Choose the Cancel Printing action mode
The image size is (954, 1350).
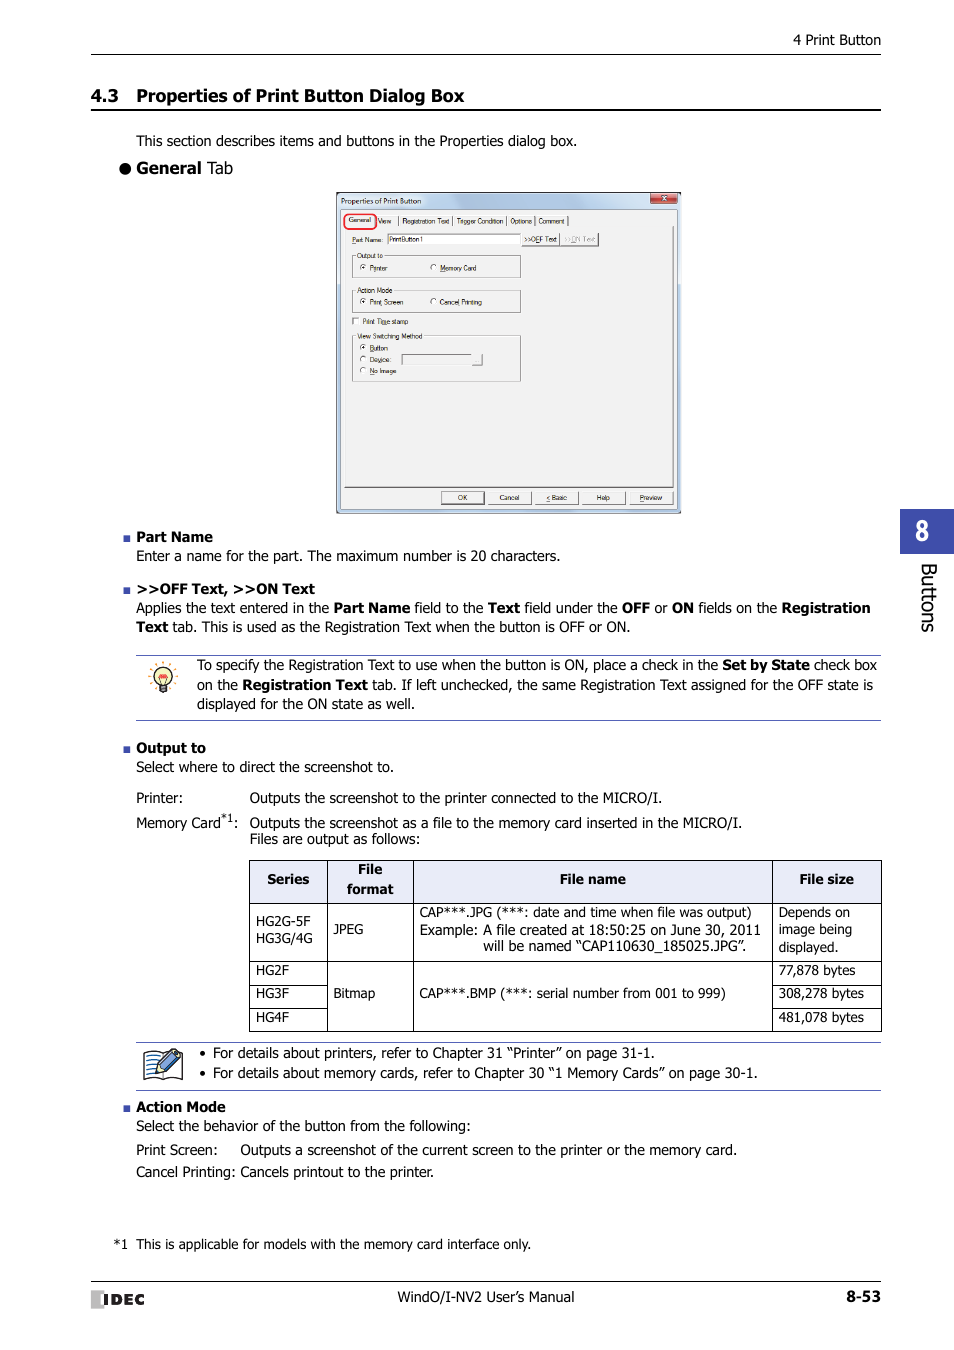click(433, 301)
